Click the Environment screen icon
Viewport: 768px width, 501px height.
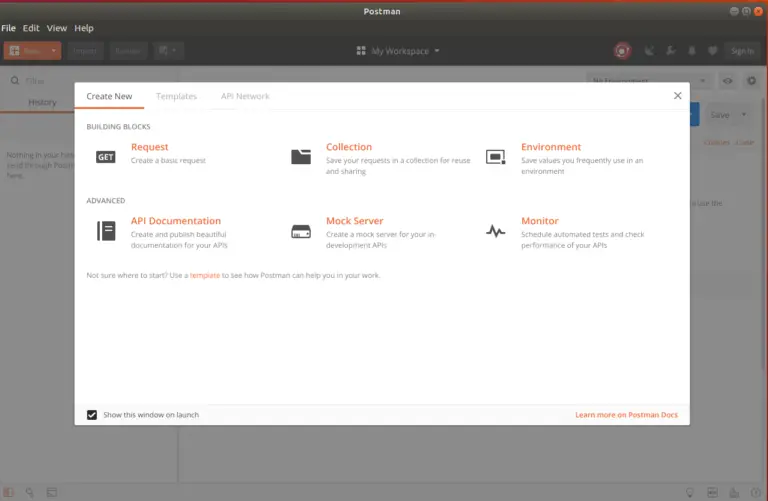495,157
